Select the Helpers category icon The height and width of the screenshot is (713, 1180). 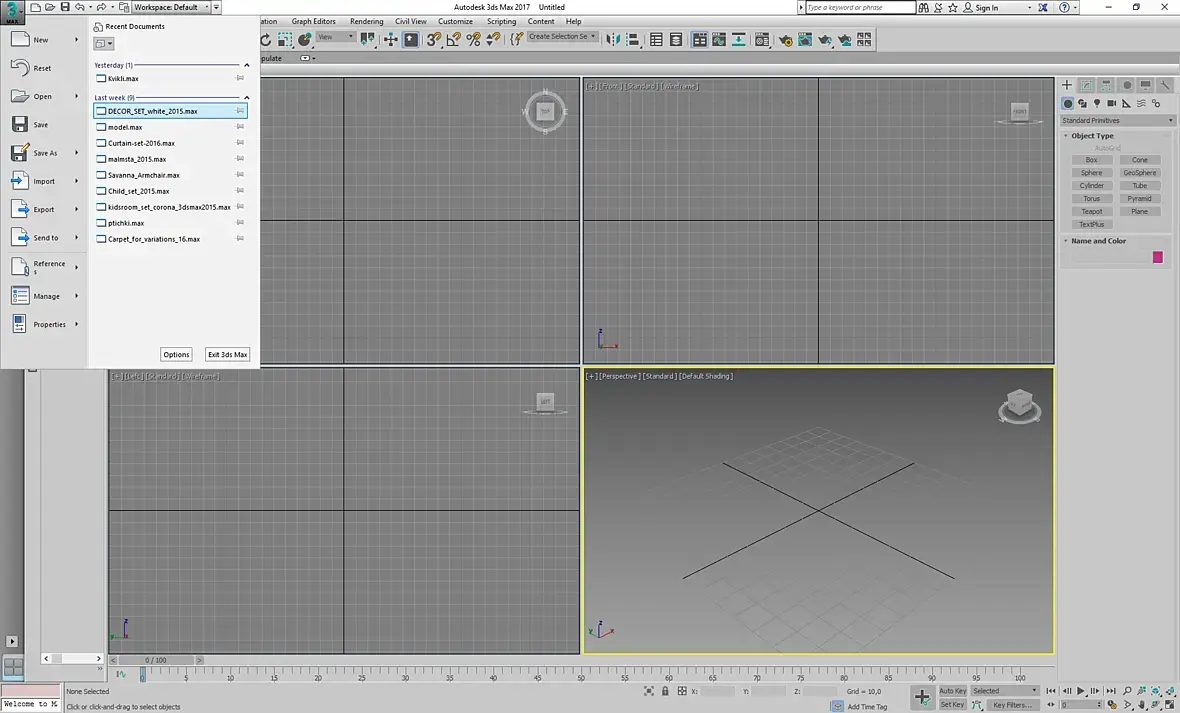(1127, 103)
